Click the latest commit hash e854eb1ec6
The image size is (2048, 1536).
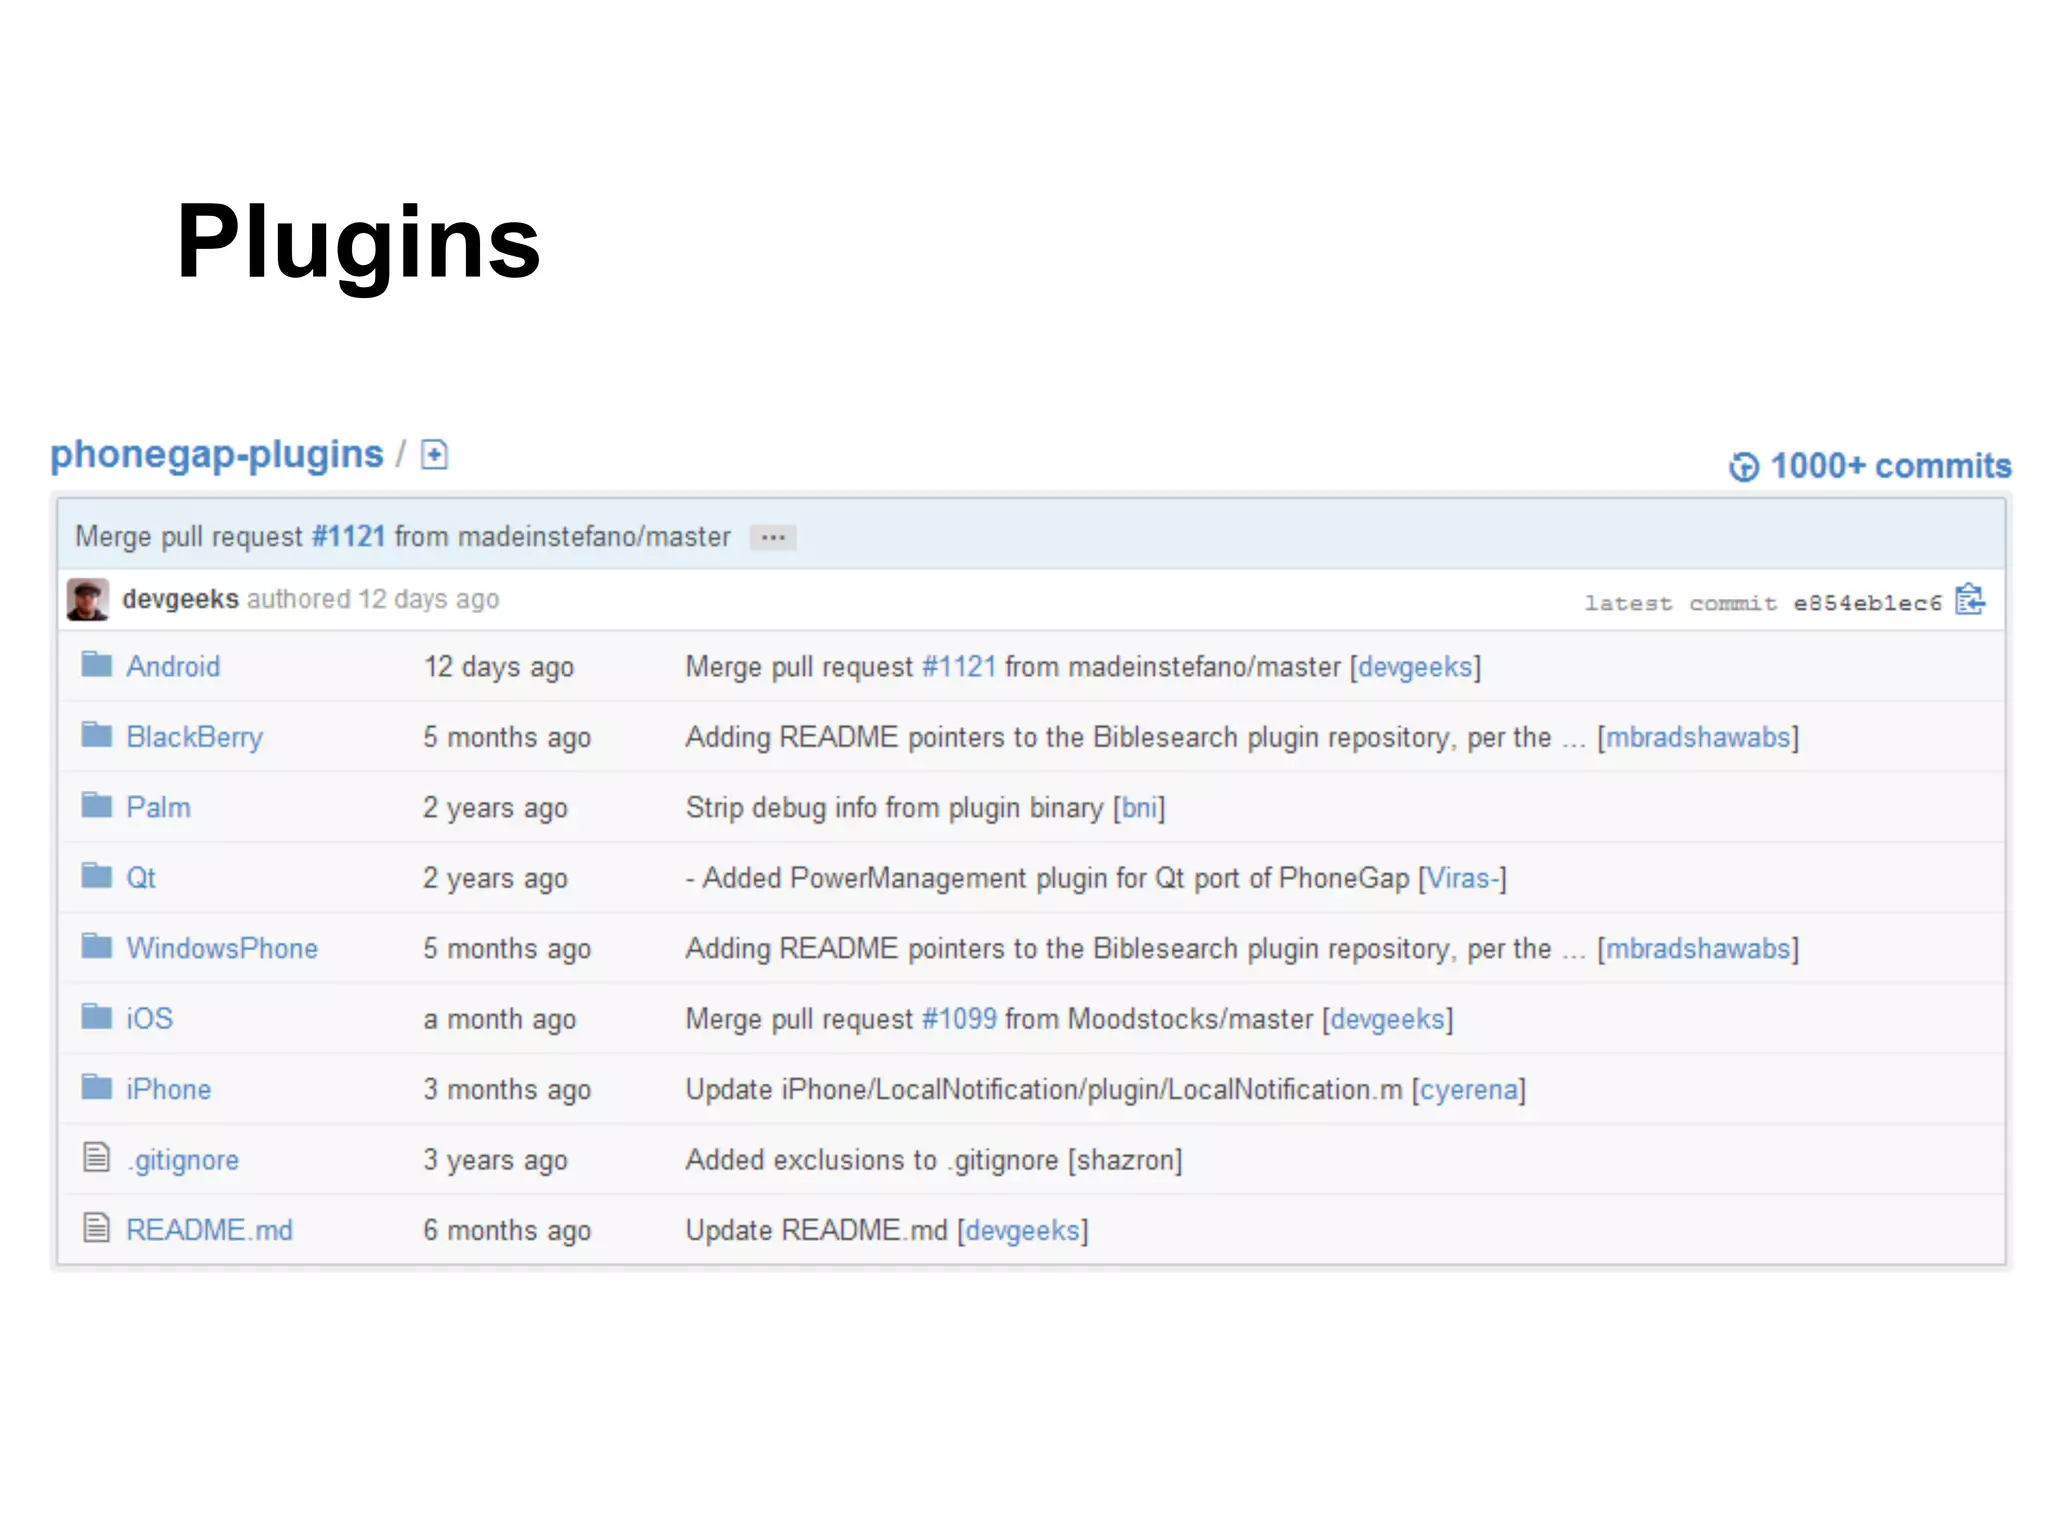[1867, 603]
